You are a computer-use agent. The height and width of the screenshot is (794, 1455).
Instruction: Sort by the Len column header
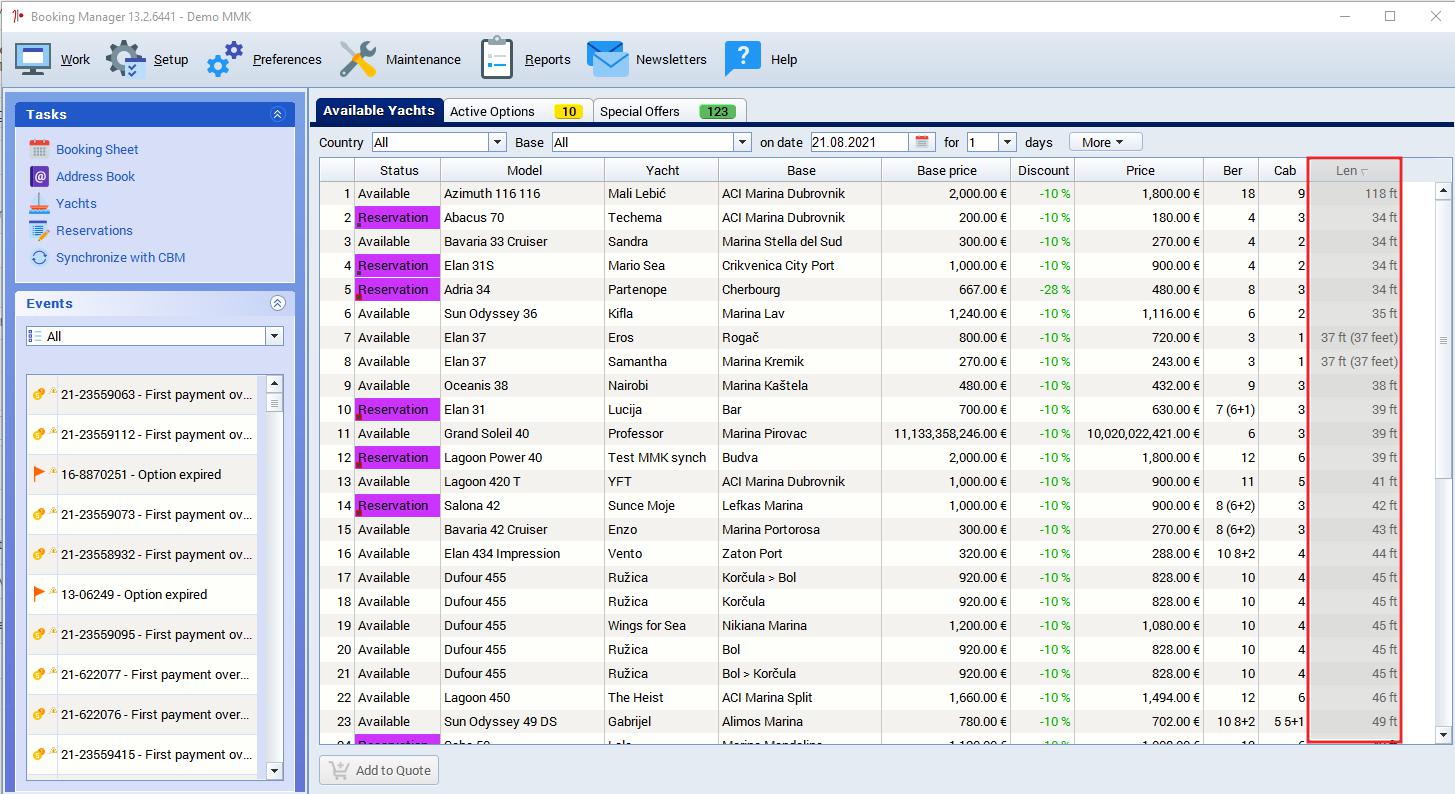[1354, 170]
